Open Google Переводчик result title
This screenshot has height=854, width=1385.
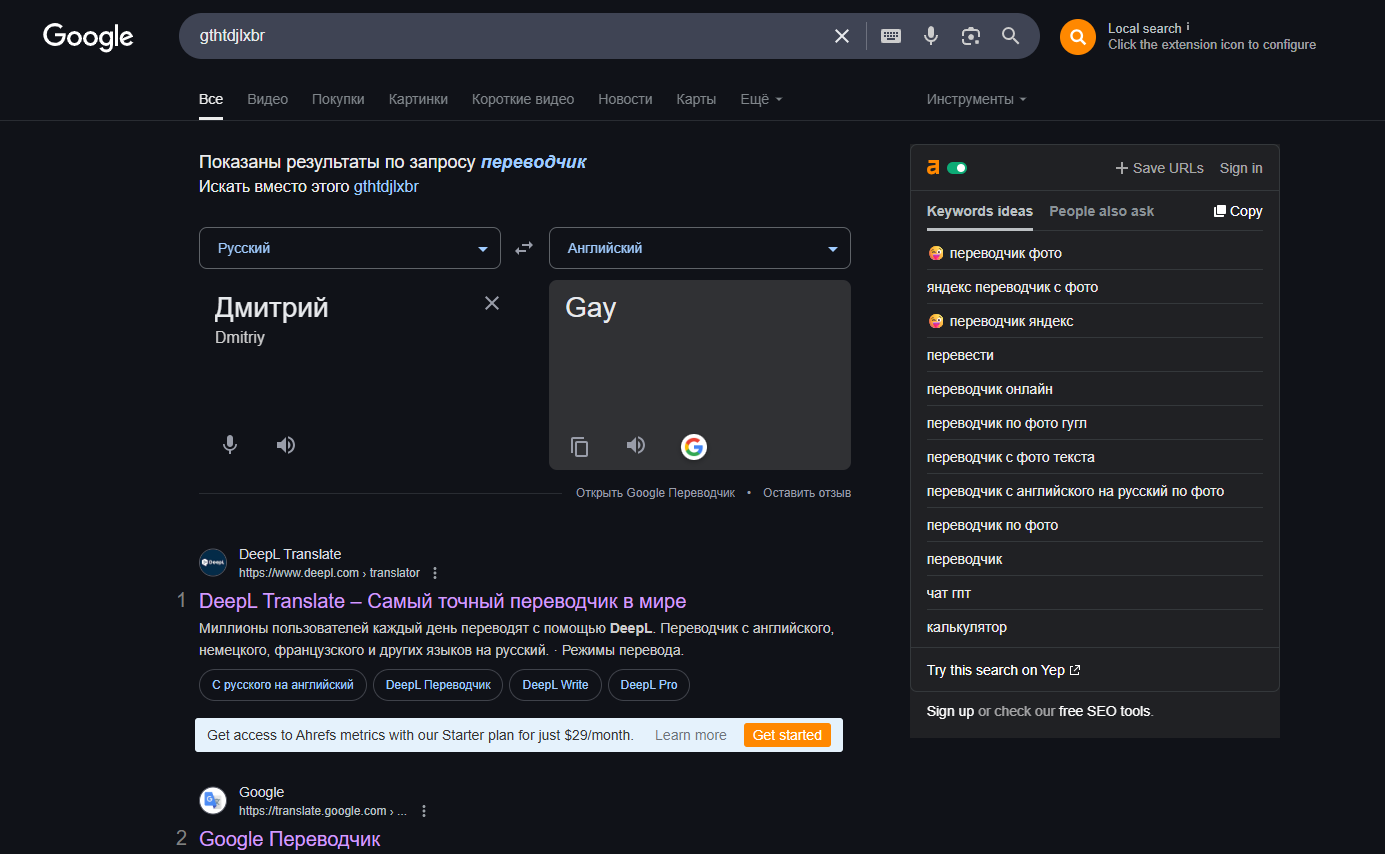pos(290,839)
